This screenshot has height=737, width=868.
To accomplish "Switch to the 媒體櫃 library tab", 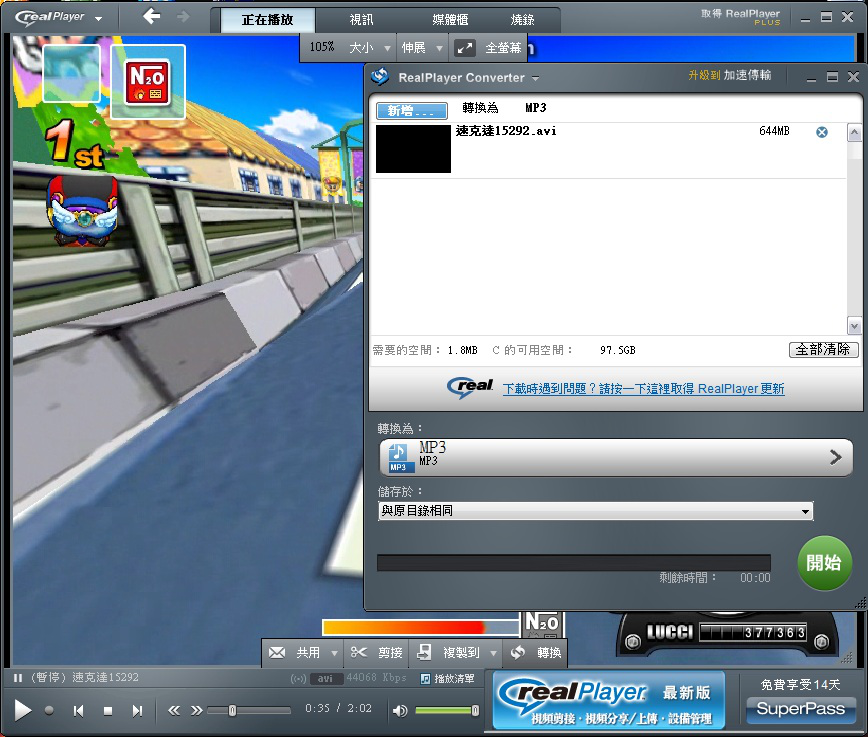I will pyautogui.click(x=453, y=20).
